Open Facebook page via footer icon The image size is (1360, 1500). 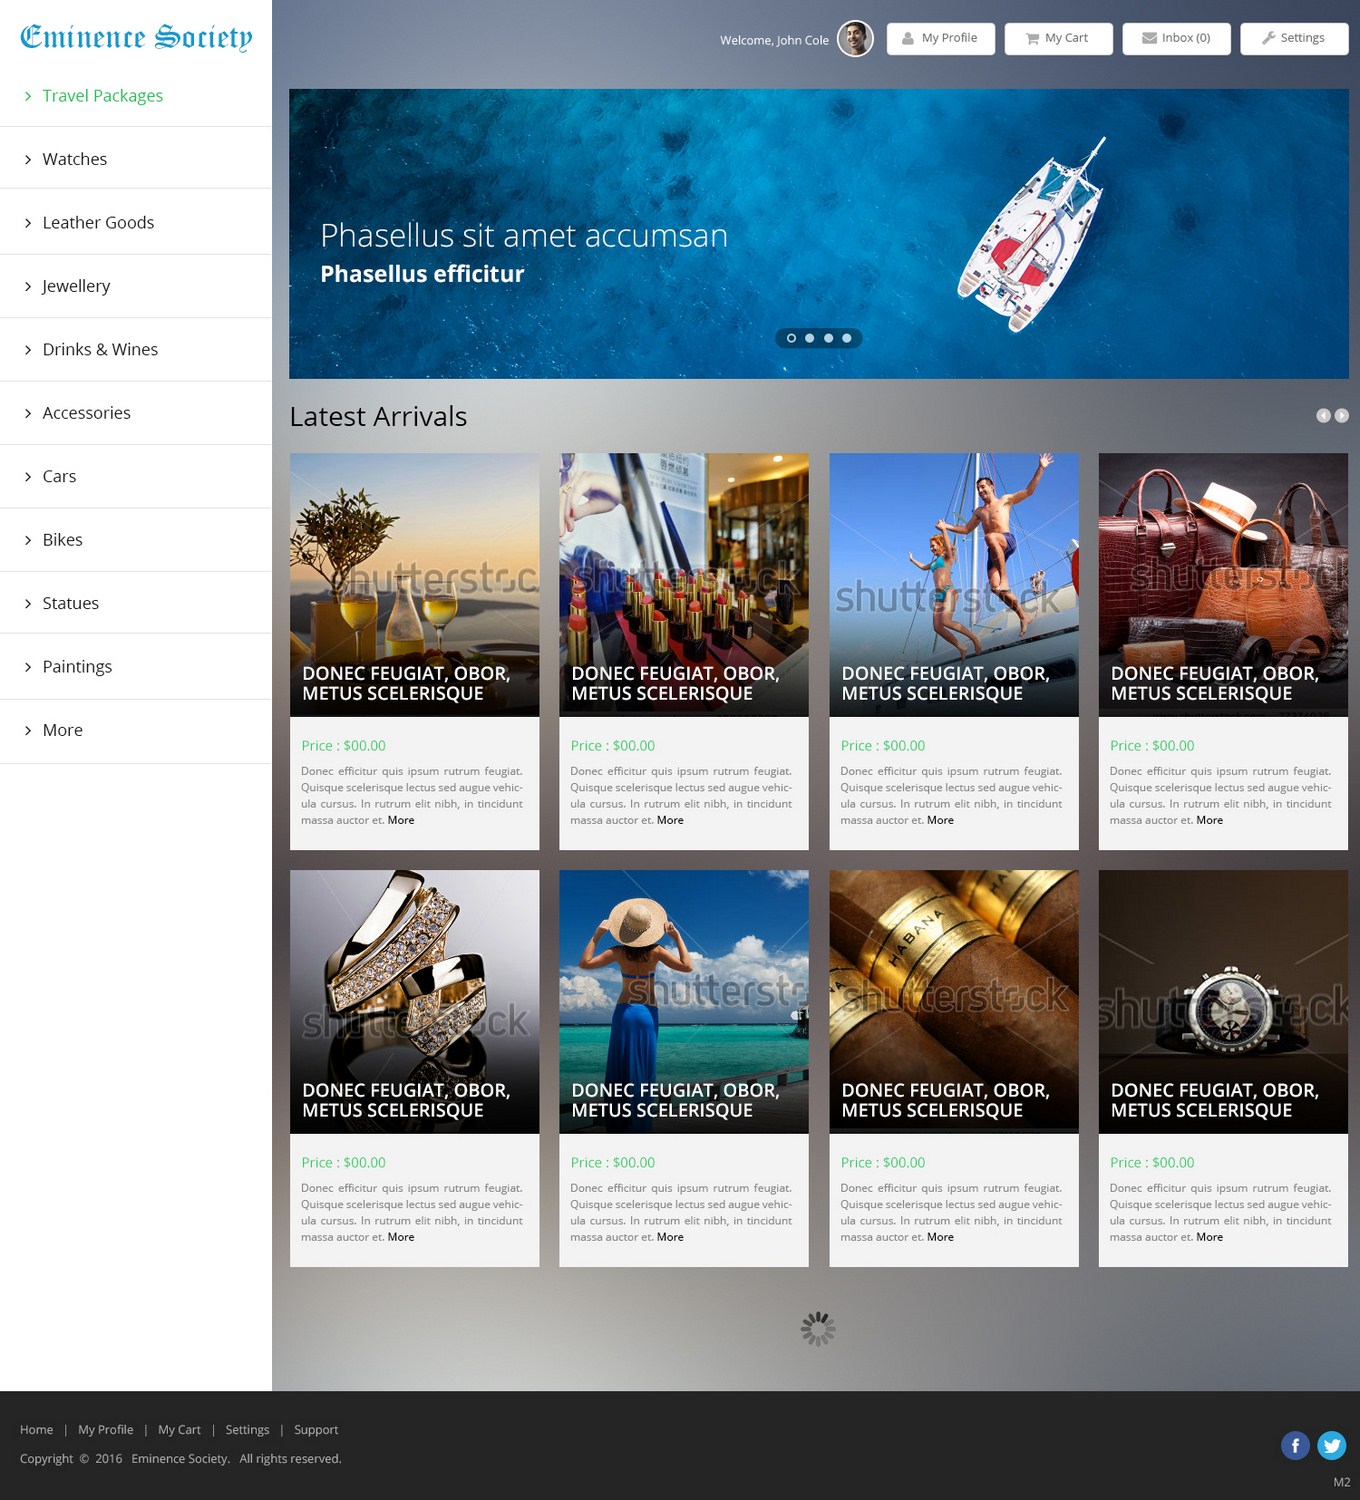tap(1295, 1445)
